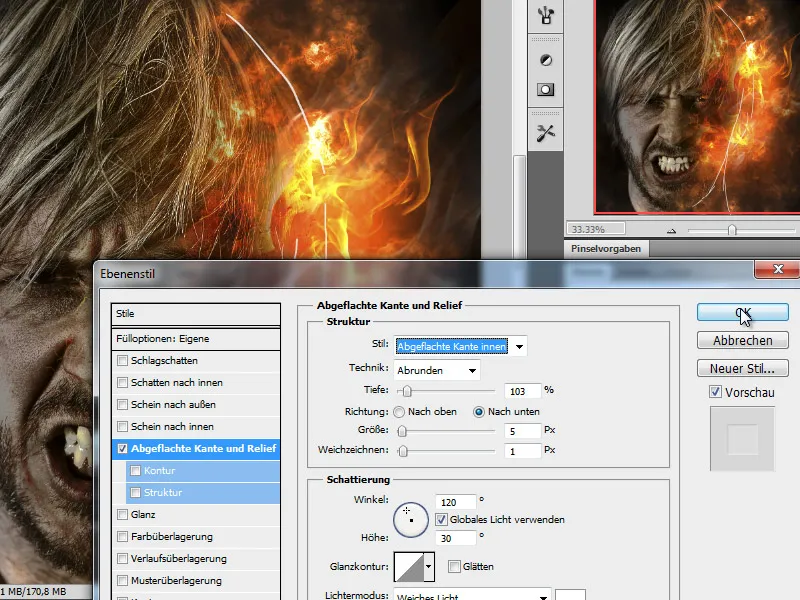800x600 pixels.
Task: Click the USB brush panel icon
Action: click(x=545, y=15)
